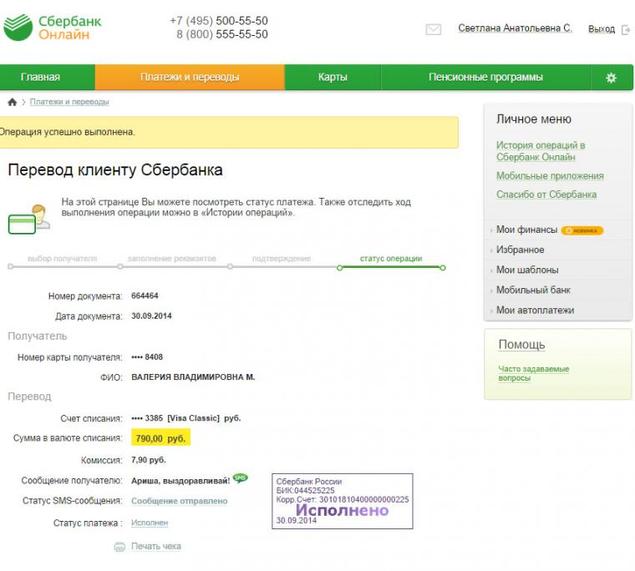Click the green SMS bubble icon

[240, 478]
